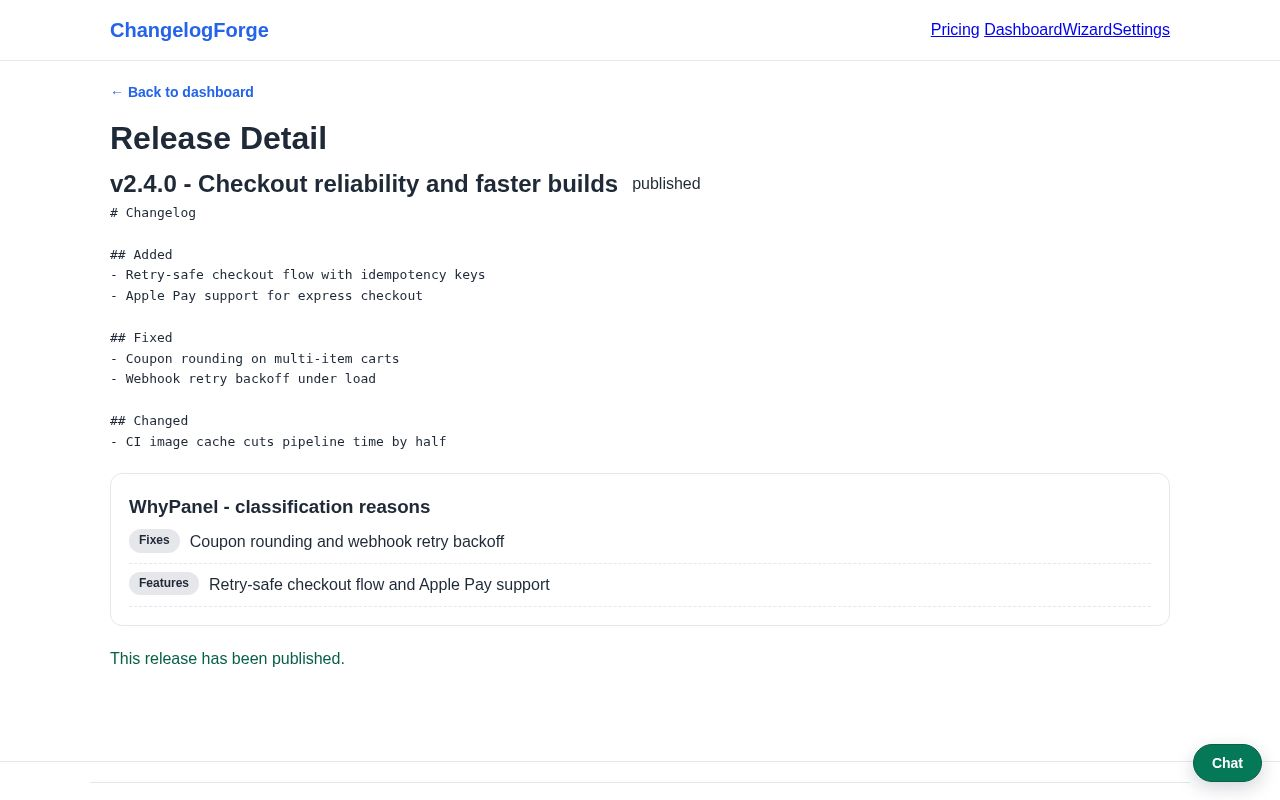Click the Release Detail heading
Screen dimensions: 1280x800
click(218, 138)
